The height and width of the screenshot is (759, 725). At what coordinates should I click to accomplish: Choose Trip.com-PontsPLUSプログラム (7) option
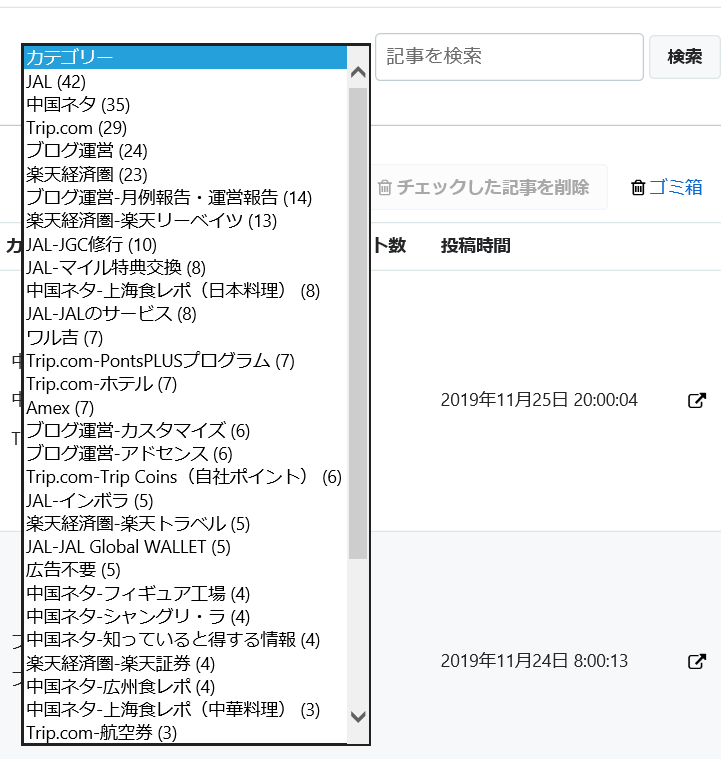(x=185, y=361)
